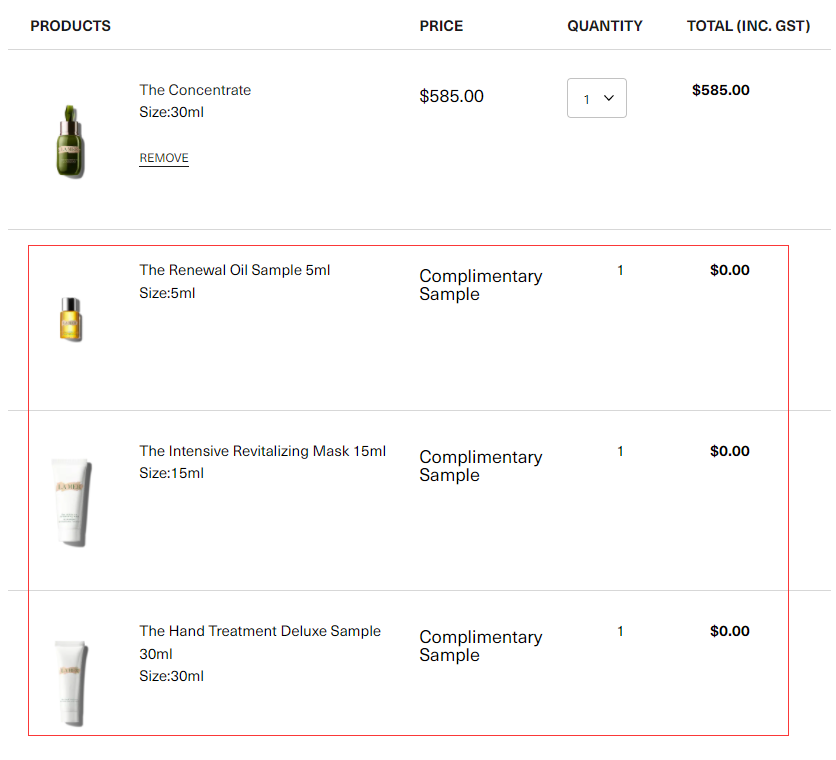Screen dimensions: 836x760
Task: Click the Intensive Revitalizing Mask thumbnail
Action: pyautogui.click(x=71, y=502)
